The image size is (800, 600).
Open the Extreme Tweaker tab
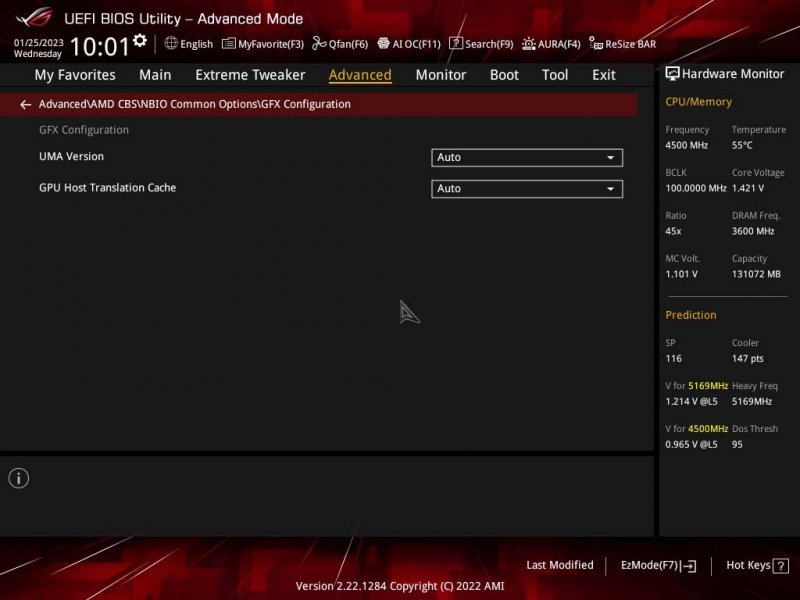coord(250,75)
